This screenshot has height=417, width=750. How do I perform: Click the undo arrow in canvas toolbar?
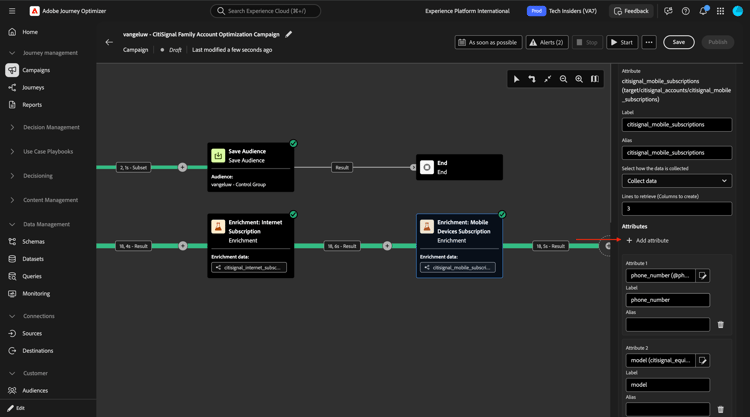coord(532,79)
